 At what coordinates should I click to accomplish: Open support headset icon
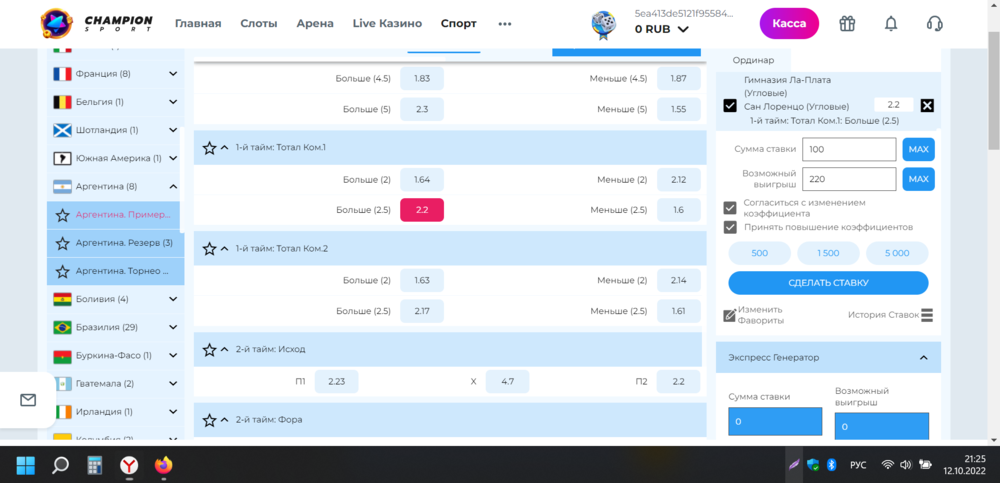(x=934, y=24)
